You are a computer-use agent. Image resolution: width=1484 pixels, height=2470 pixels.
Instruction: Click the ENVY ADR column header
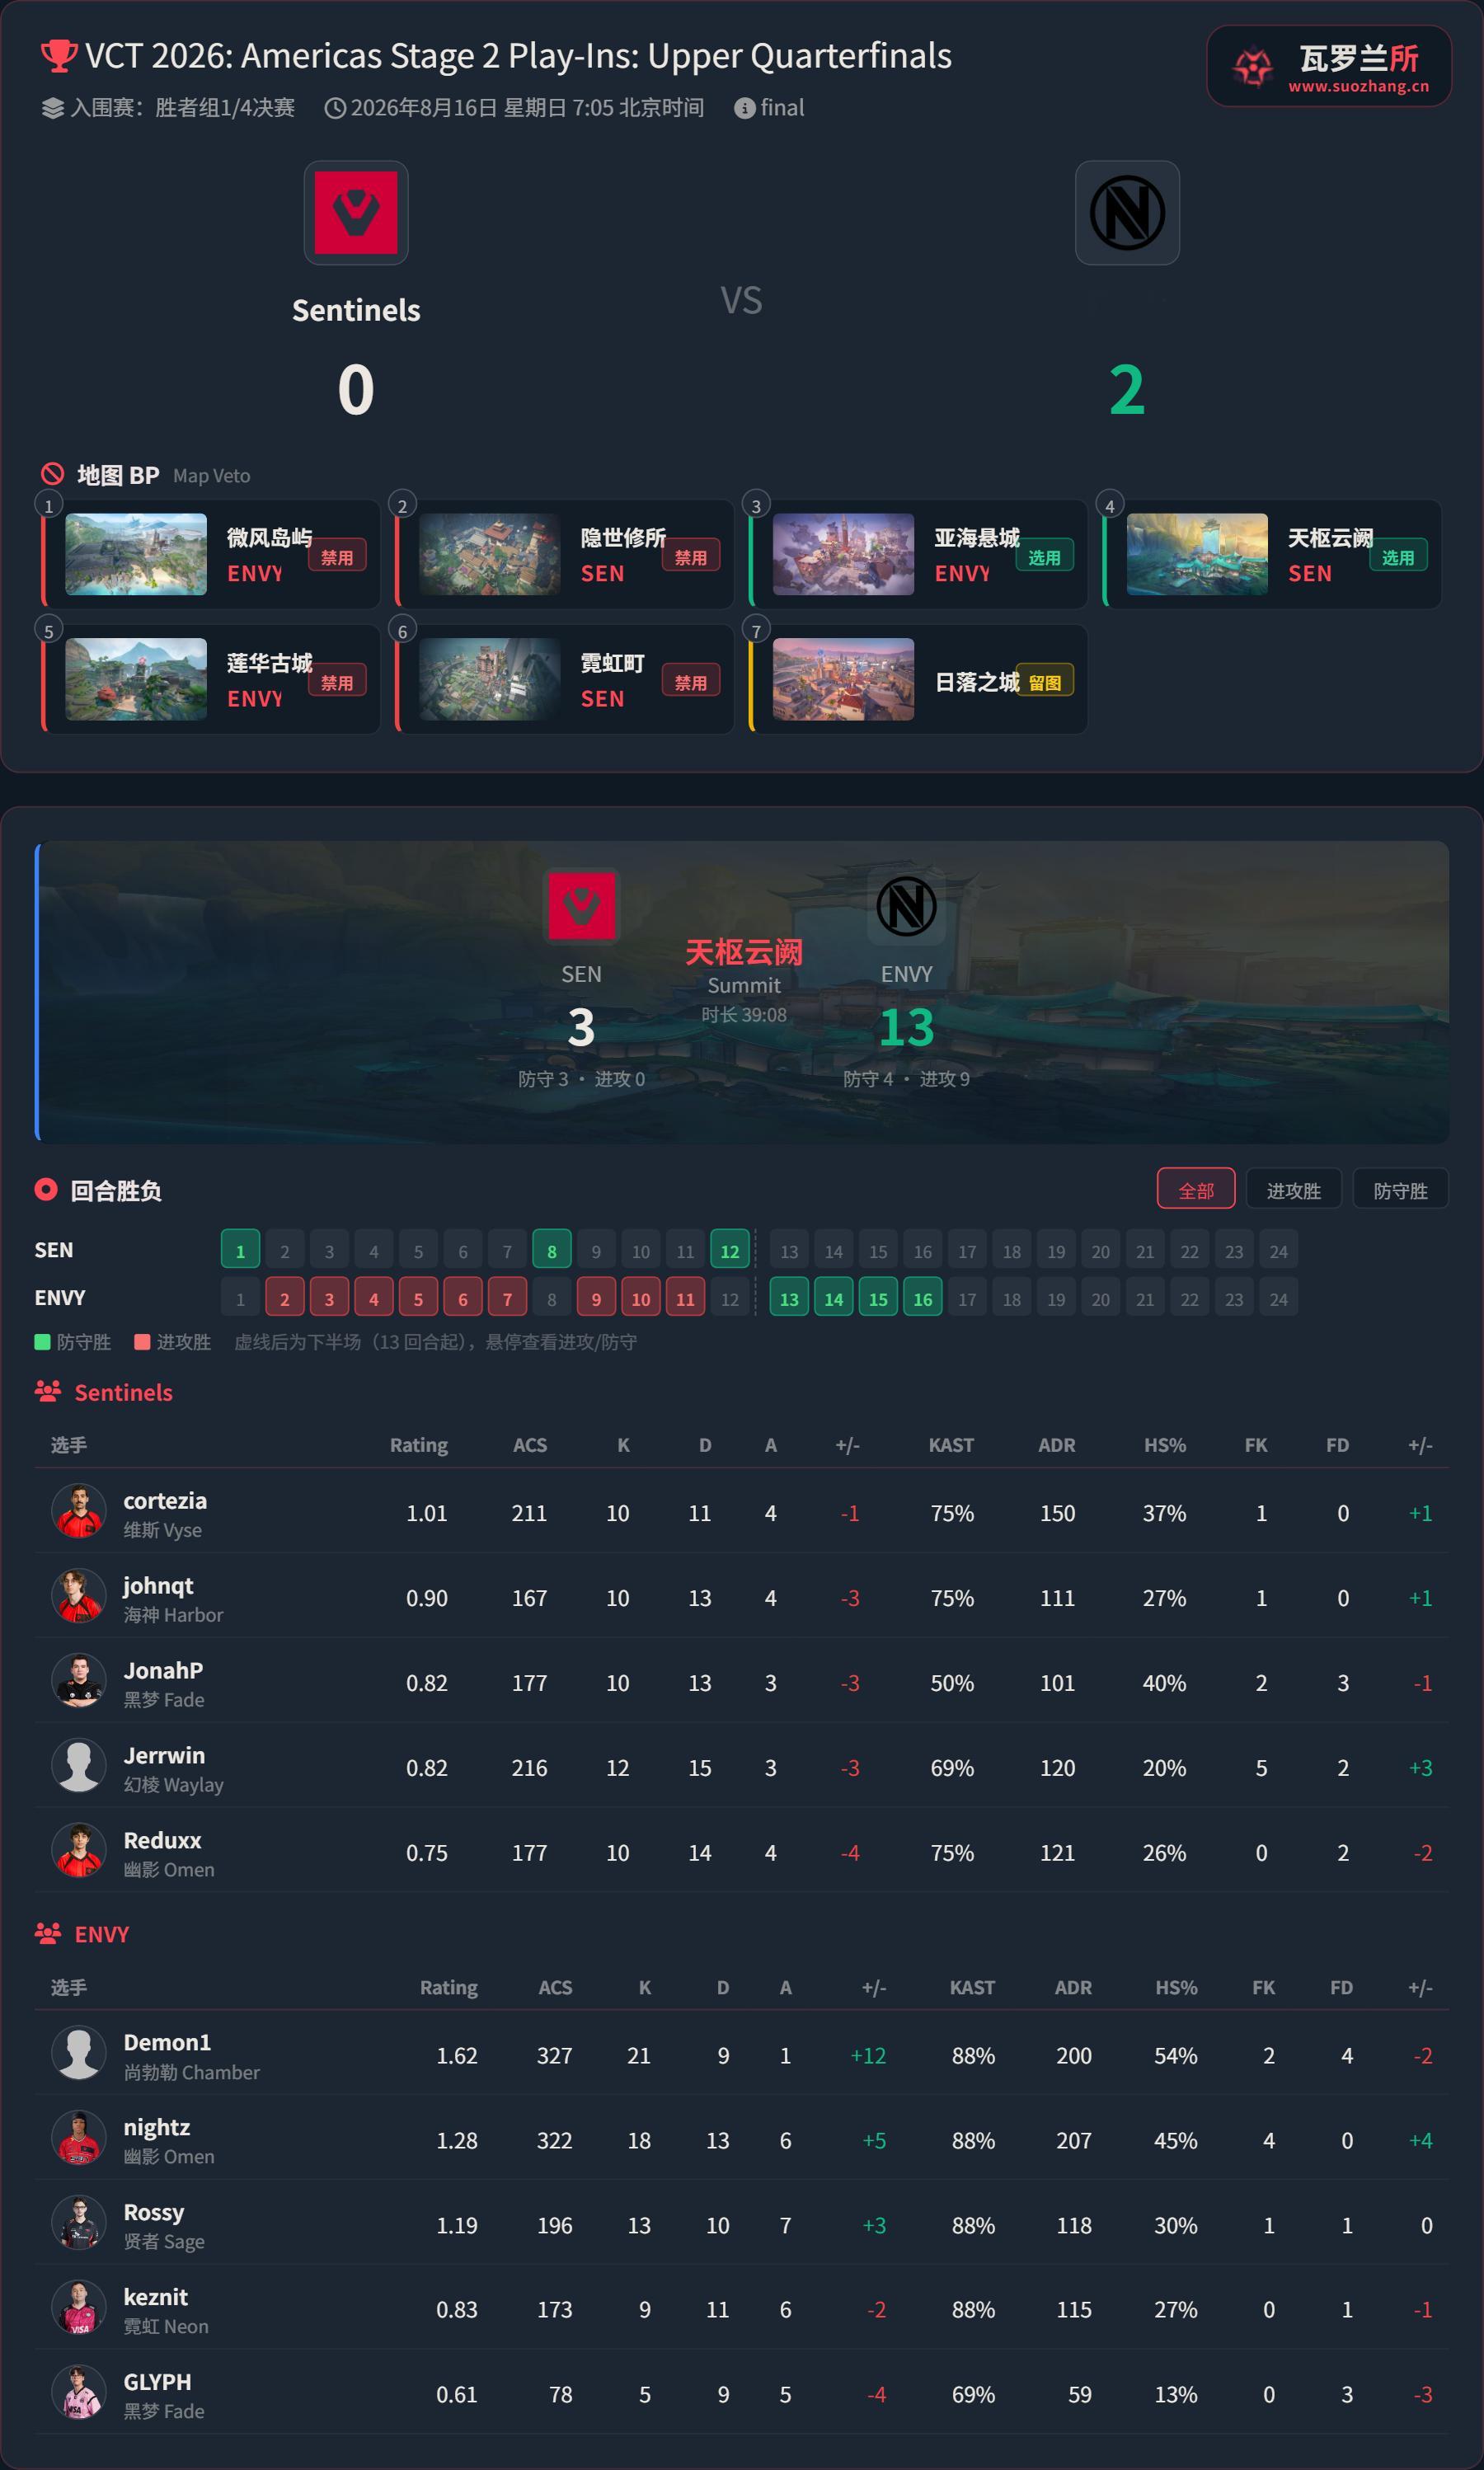click(1073, 1986)
